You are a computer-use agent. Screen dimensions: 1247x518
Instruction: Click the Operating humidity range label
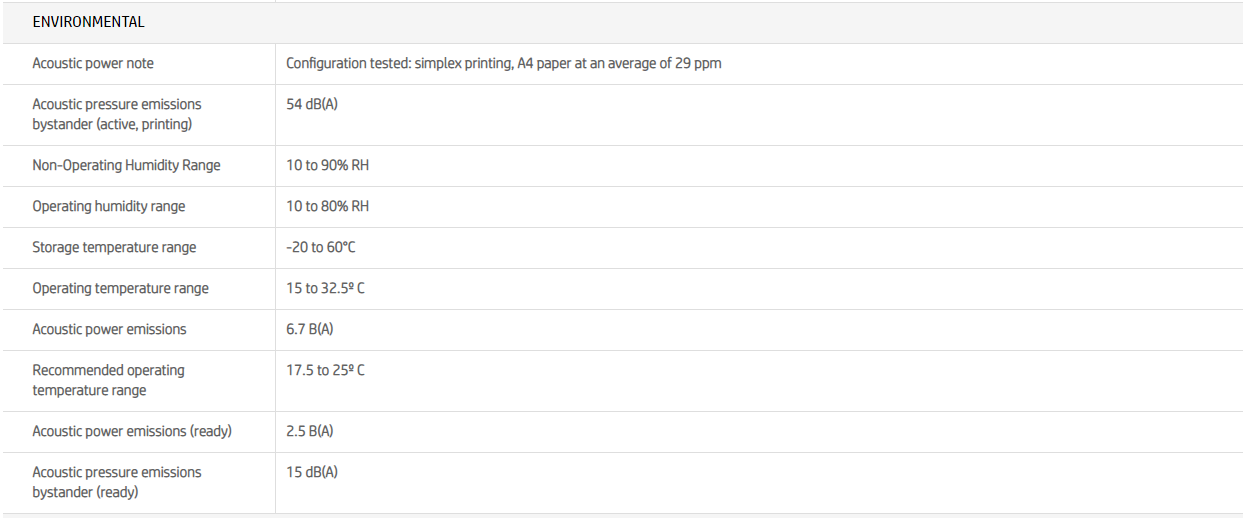(108, 206)
